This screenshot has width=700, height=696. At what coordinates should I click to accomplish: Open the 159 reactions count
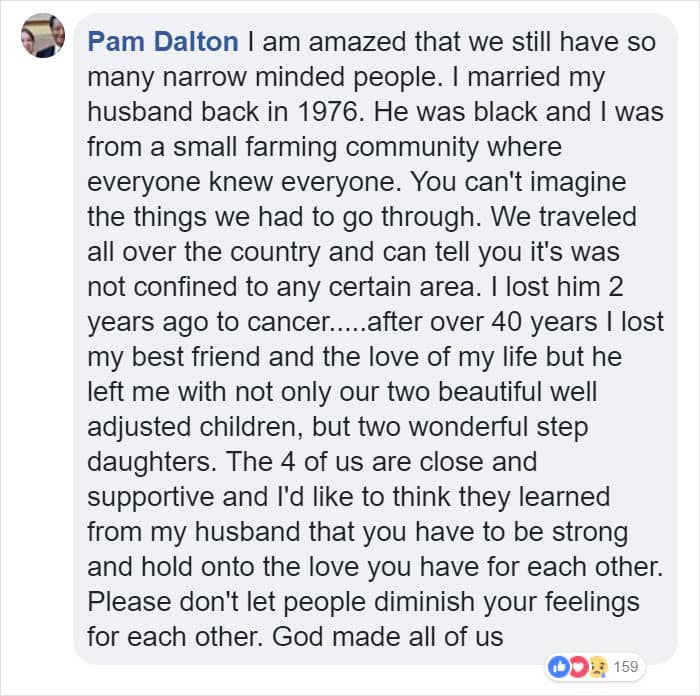click(626, 664)
